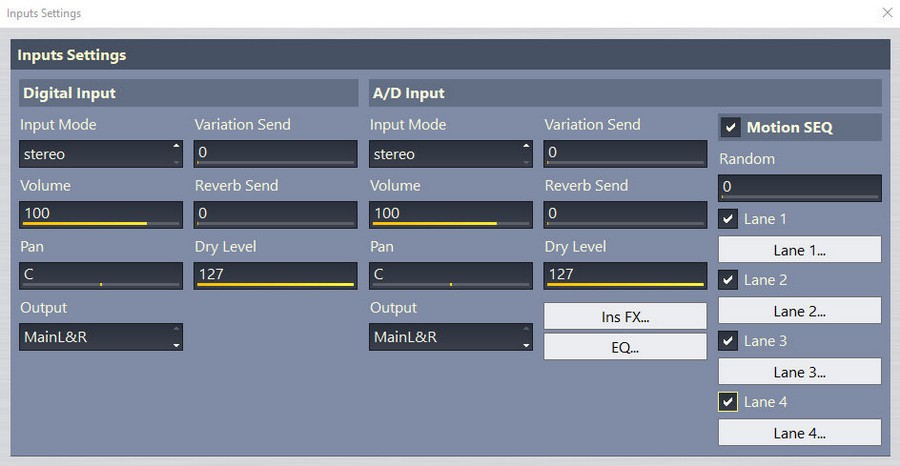Click the Lane 3... button
Viewport: 900px width, 466px height.
[800, 371]
